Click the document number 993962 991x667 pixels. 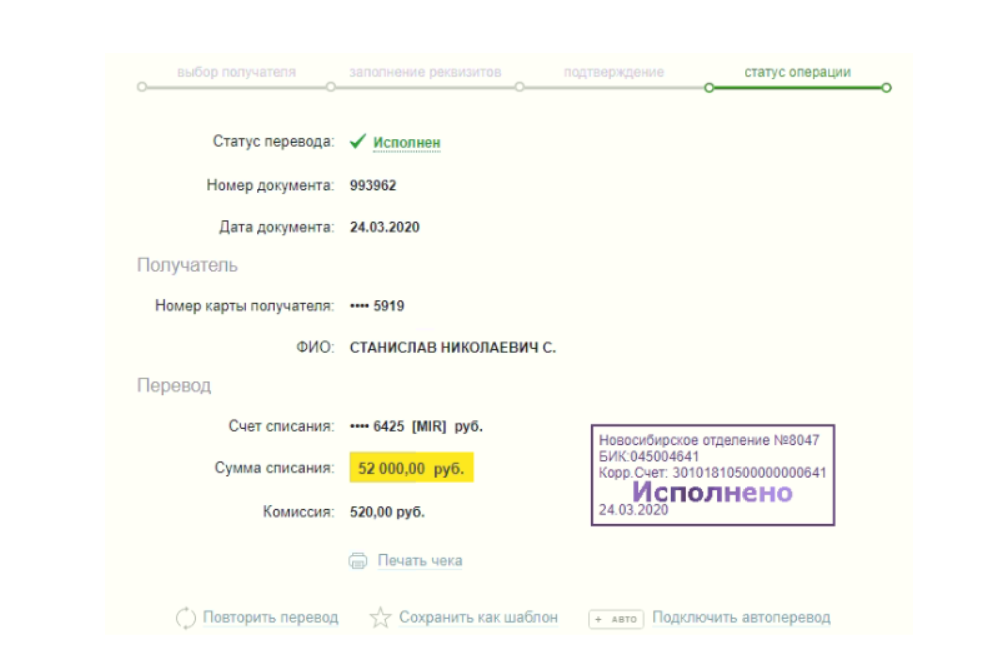tap(373, 185)
